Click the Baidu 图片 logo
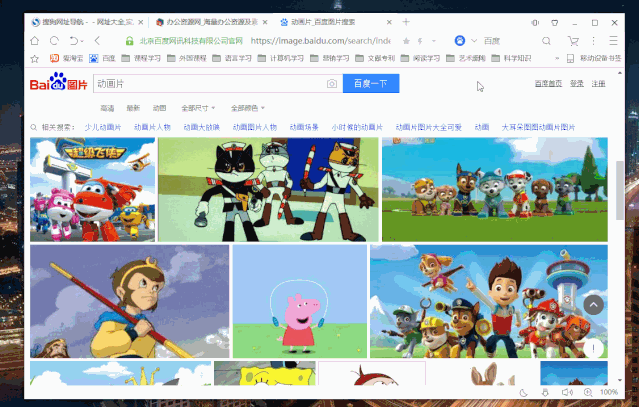Screen dimensions: 639x407 click(x=59, y=81)
